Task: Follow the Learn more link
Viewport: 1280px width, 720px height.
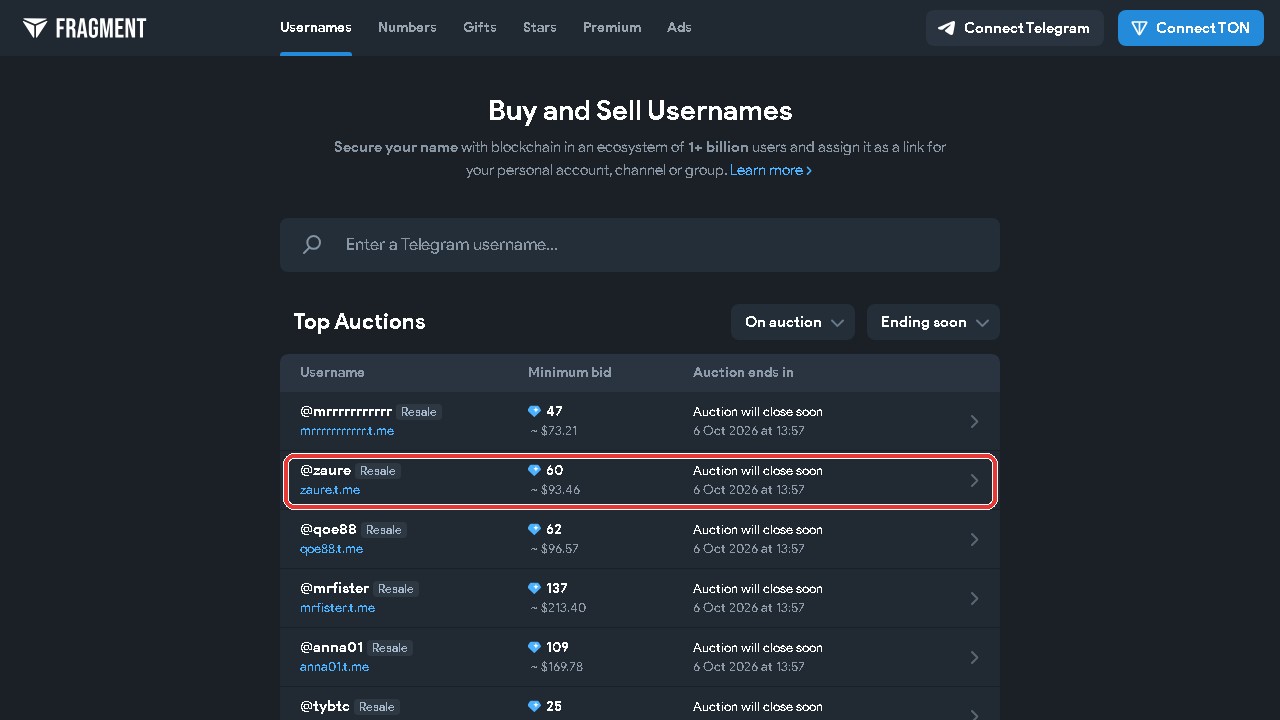Action: pos(771,170)
